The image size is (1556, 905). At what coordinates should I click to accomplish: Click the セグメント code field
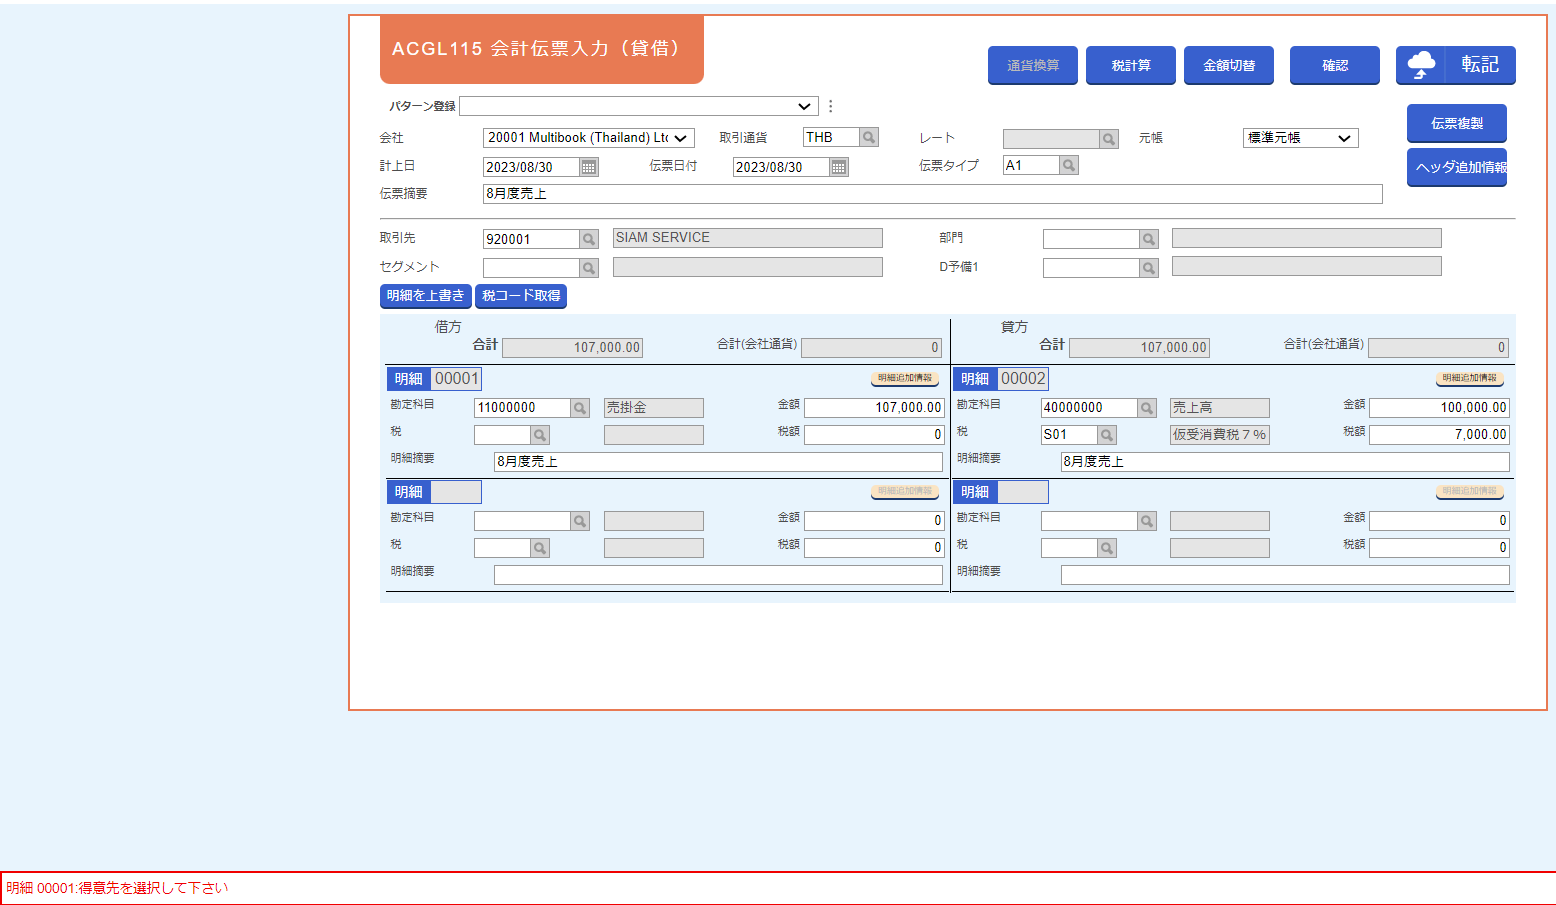click(x=531, y=268)
